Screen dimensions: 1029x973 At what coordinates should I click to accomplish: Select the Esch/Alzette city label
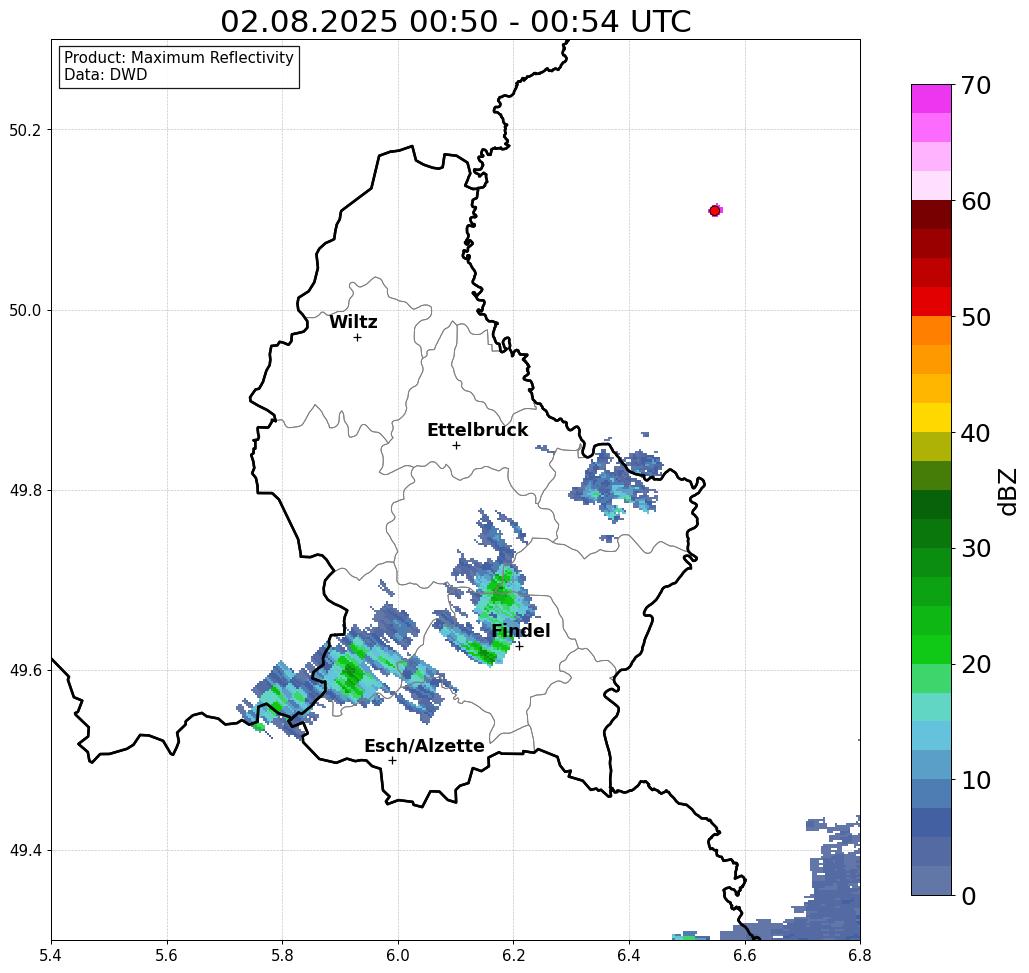424,746
